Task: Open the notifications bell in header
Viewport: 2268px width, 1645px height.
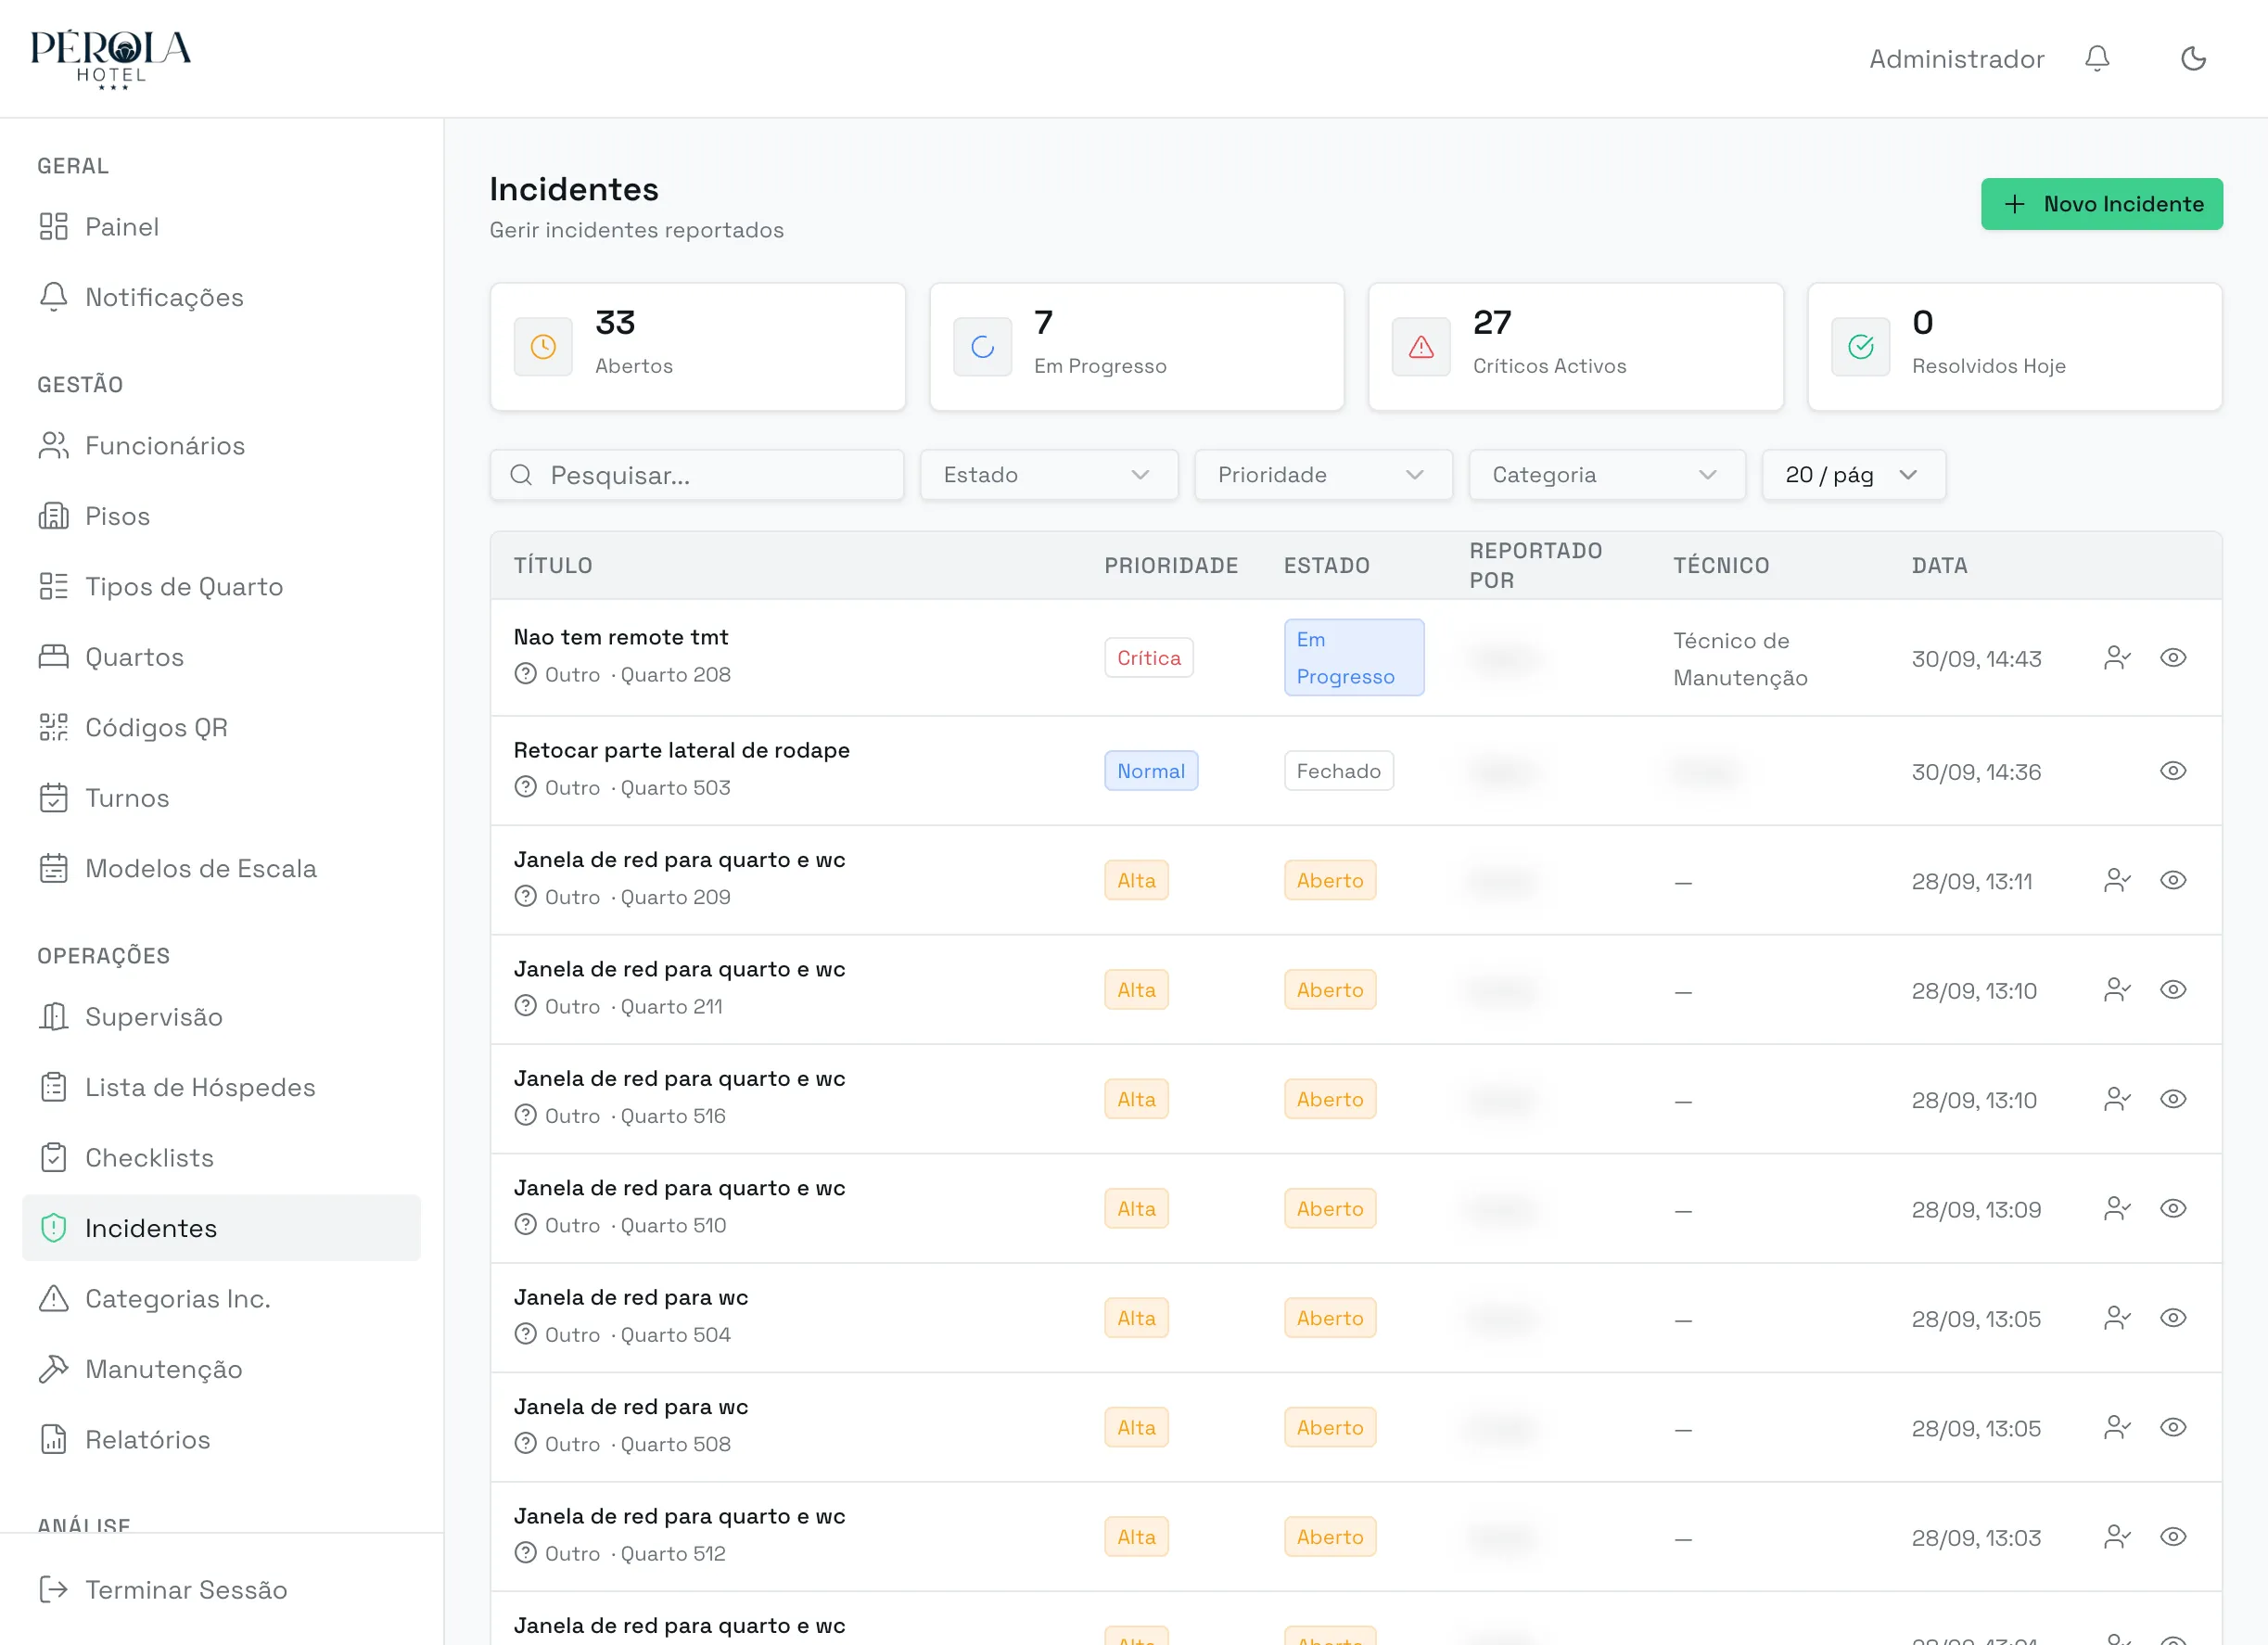Action: (x=2097, y=59)
